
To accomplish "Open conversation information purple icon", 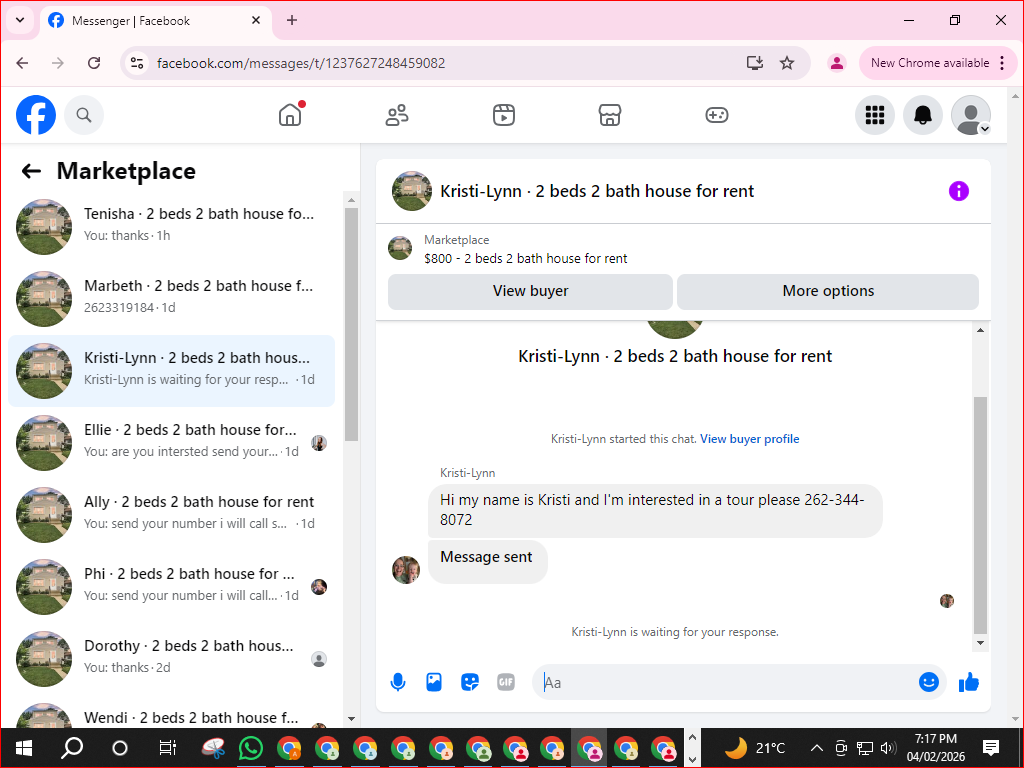I will pyautogui.click(x=959, y=191).
